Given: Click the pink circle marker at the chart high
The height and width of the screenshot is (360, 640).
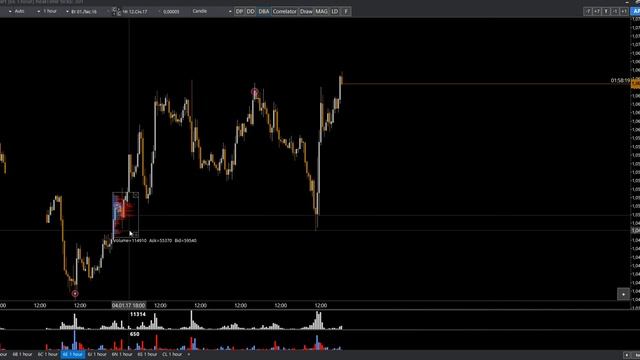Looking at the screenshot, I should point(255,92).
